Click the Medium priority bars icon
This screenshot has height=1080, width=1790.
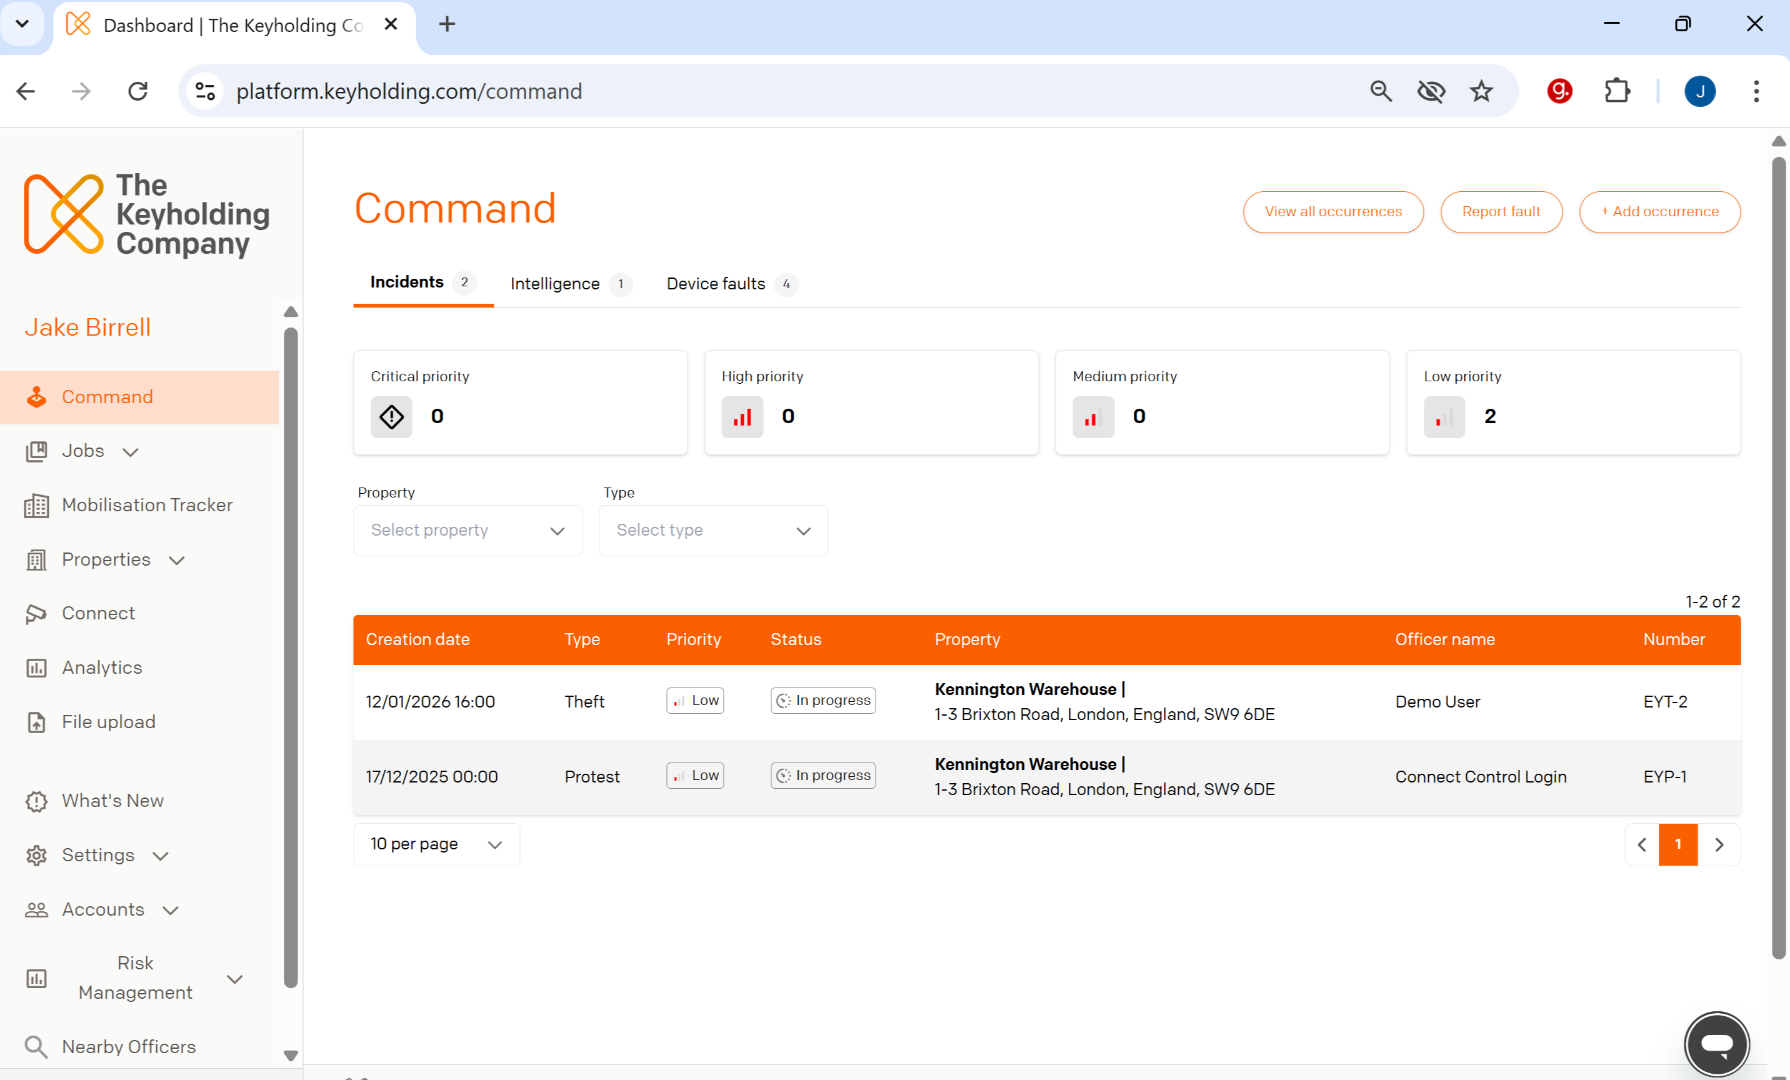[x=1094, y=416]
